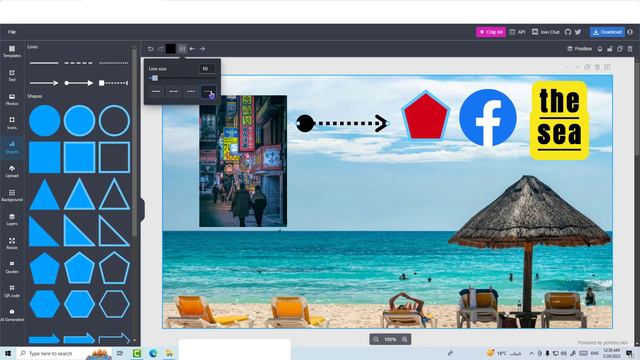Image resolution: width=640 pixels, height=360 pixels.
Task: Open the Quotes side panel
Action: [x=12, y=267]
